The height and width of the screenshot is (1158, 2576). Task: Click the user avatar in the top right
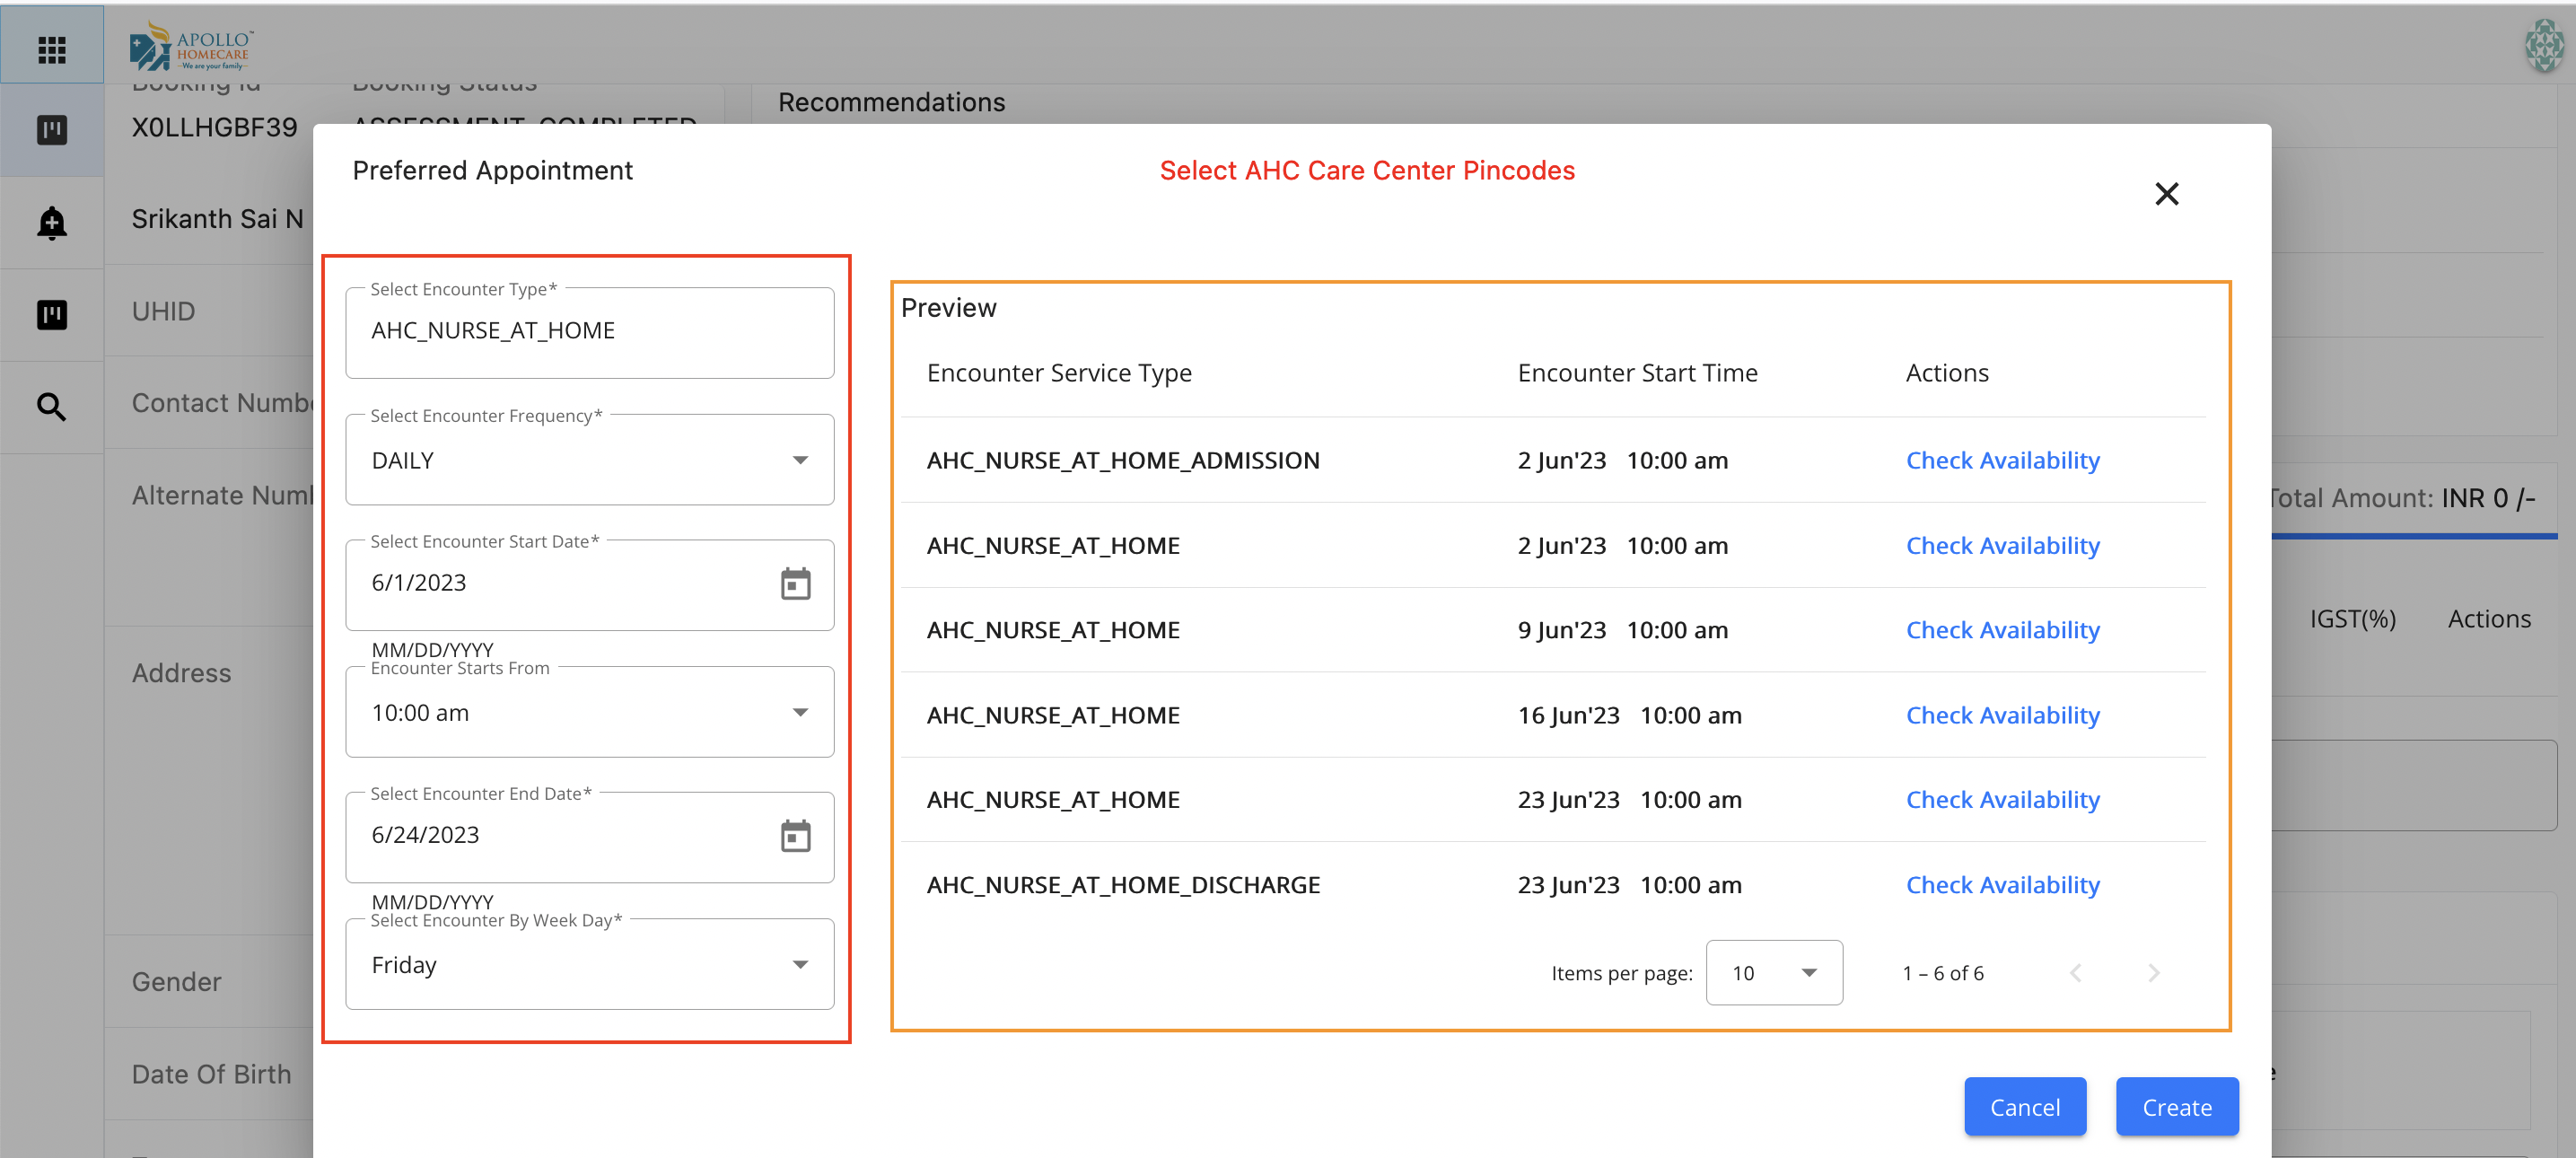[x=2543, y=46]
